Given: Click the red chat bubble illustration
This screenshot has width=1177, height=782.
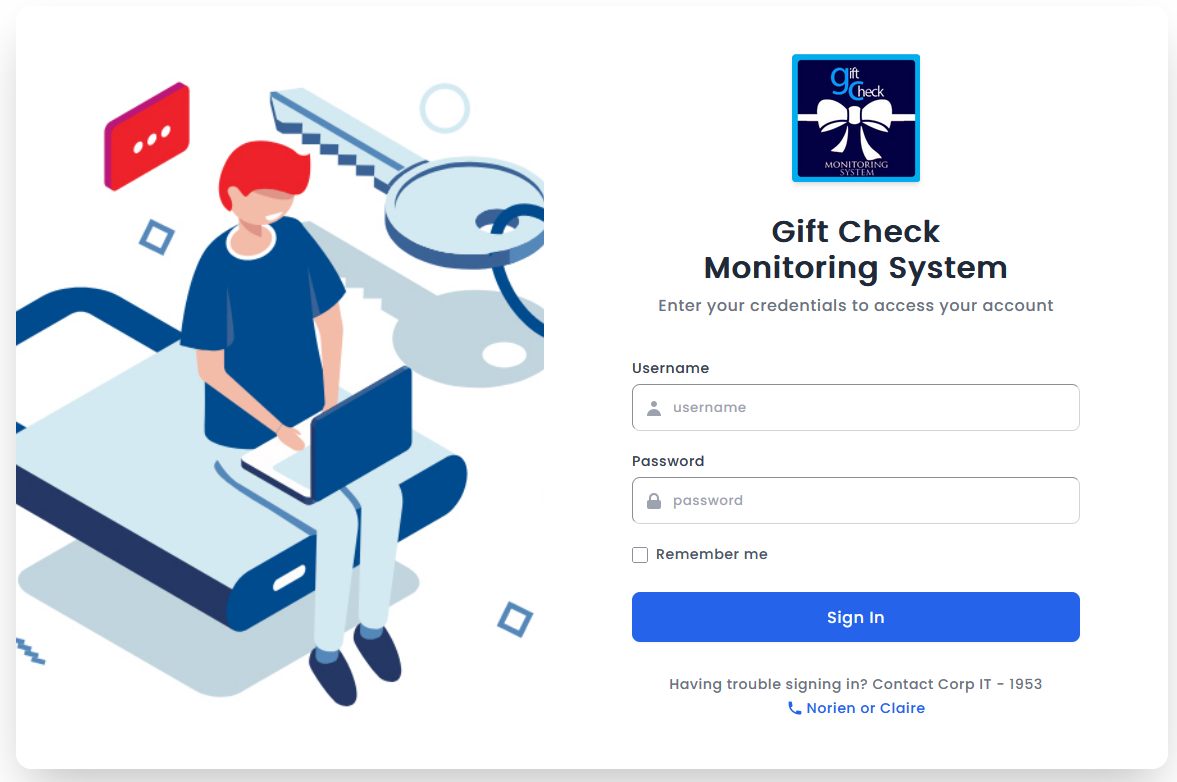Looking at the screenshot, I should [148, 137].
